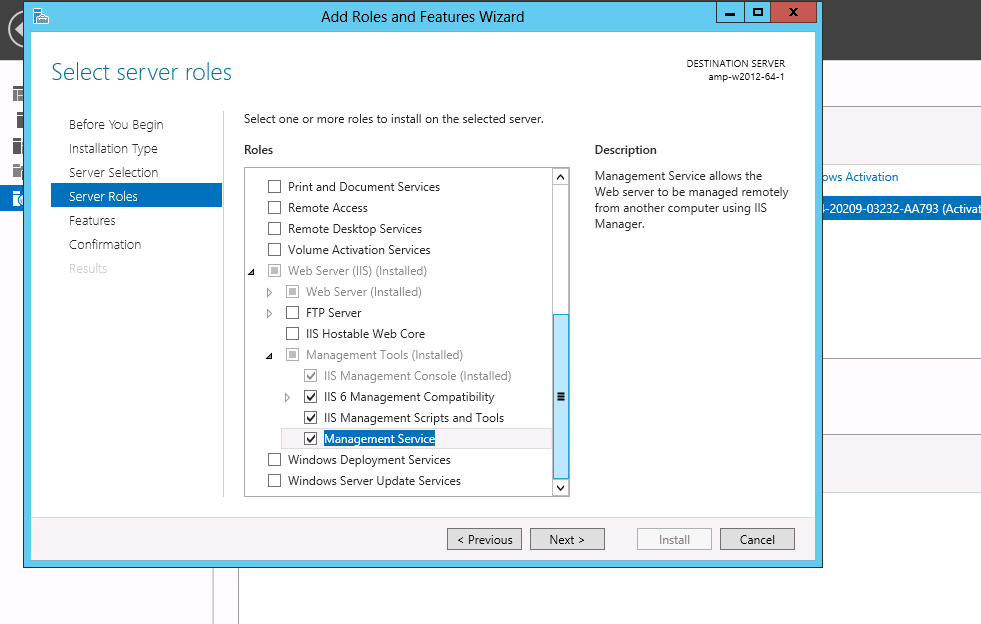
Task: Expand the FTP Server node
Action: [x=270, y=313]
